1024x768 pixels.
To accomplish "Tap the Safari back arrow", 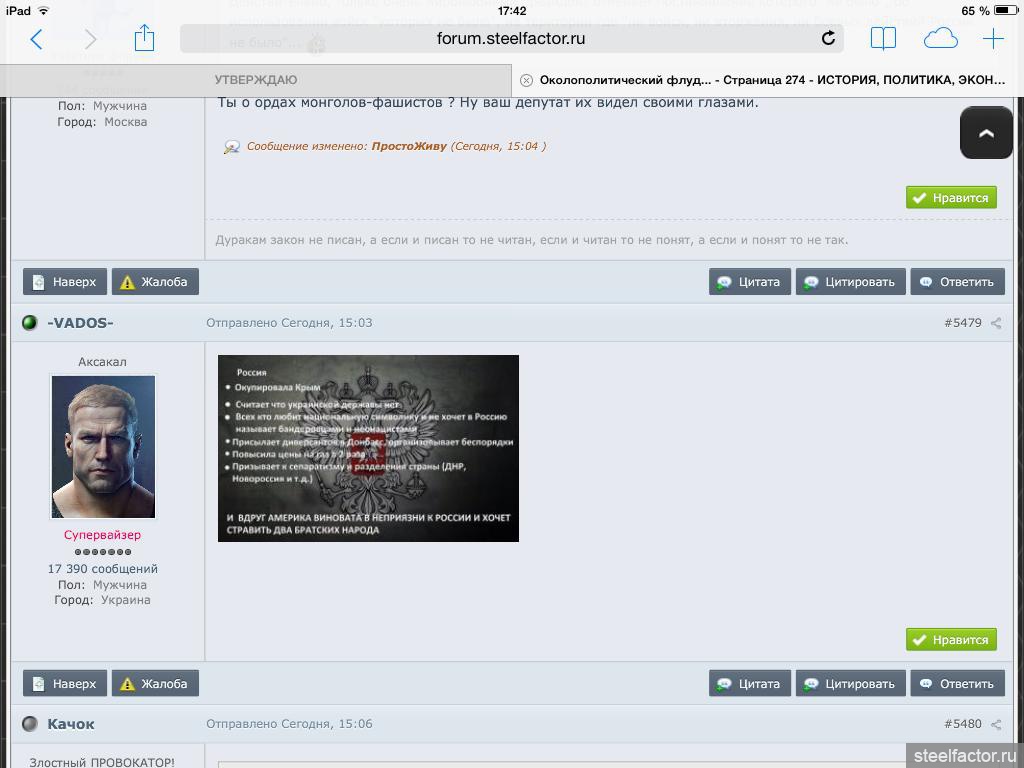I will (37, 39).
